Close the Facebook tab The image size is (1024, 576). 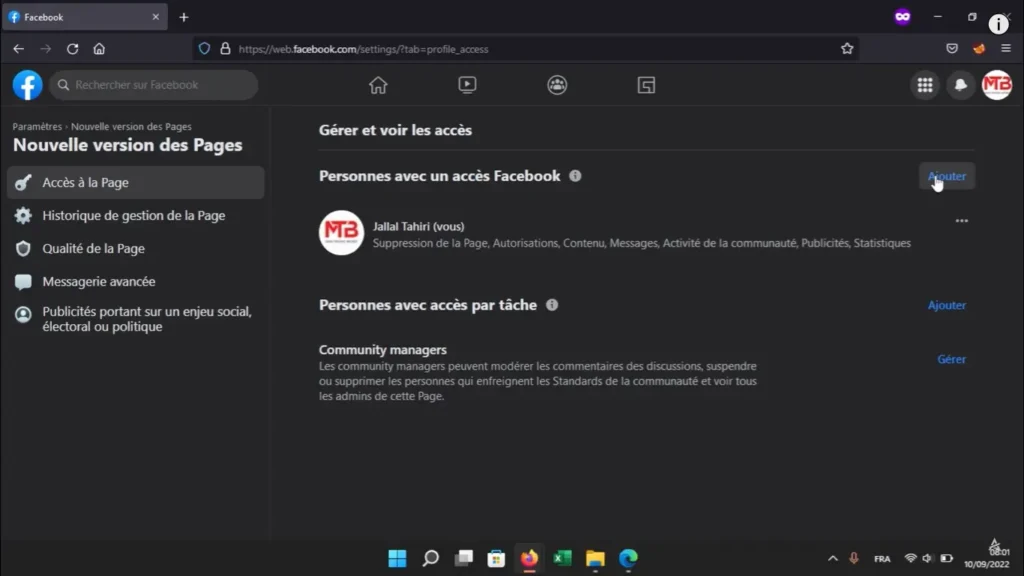(x=155, y=17)
